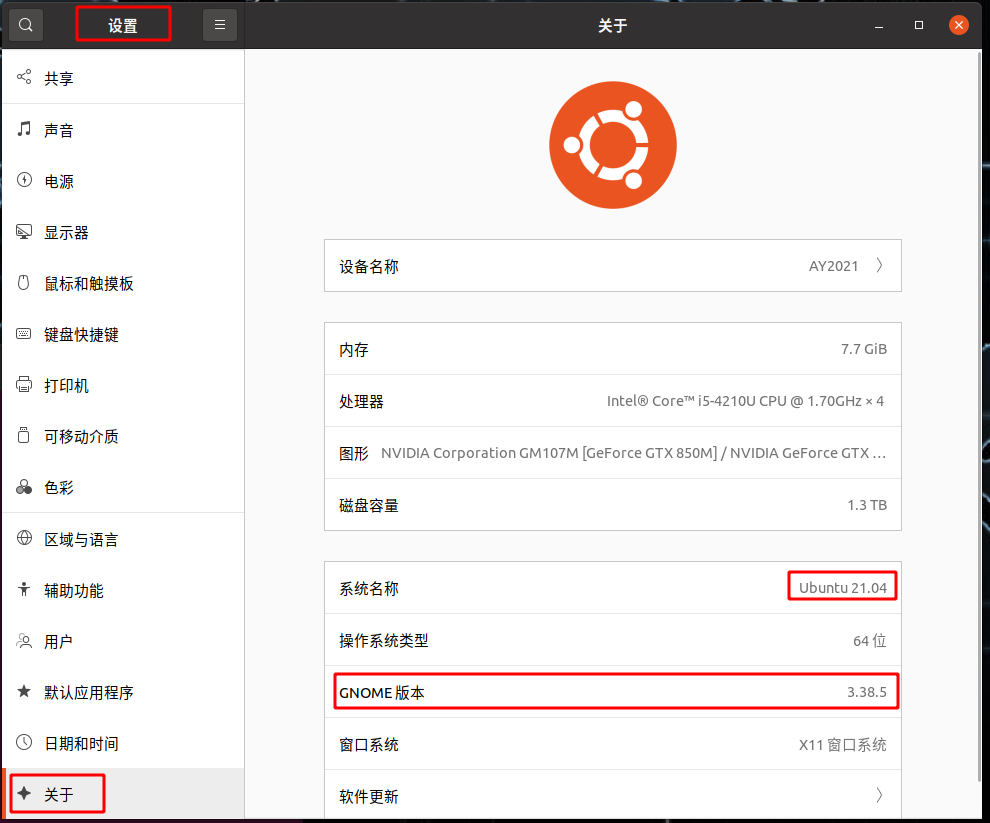The image size is (990, 823).
Task: Click the monitor icon beside 显示器
Action: [24, 231]
